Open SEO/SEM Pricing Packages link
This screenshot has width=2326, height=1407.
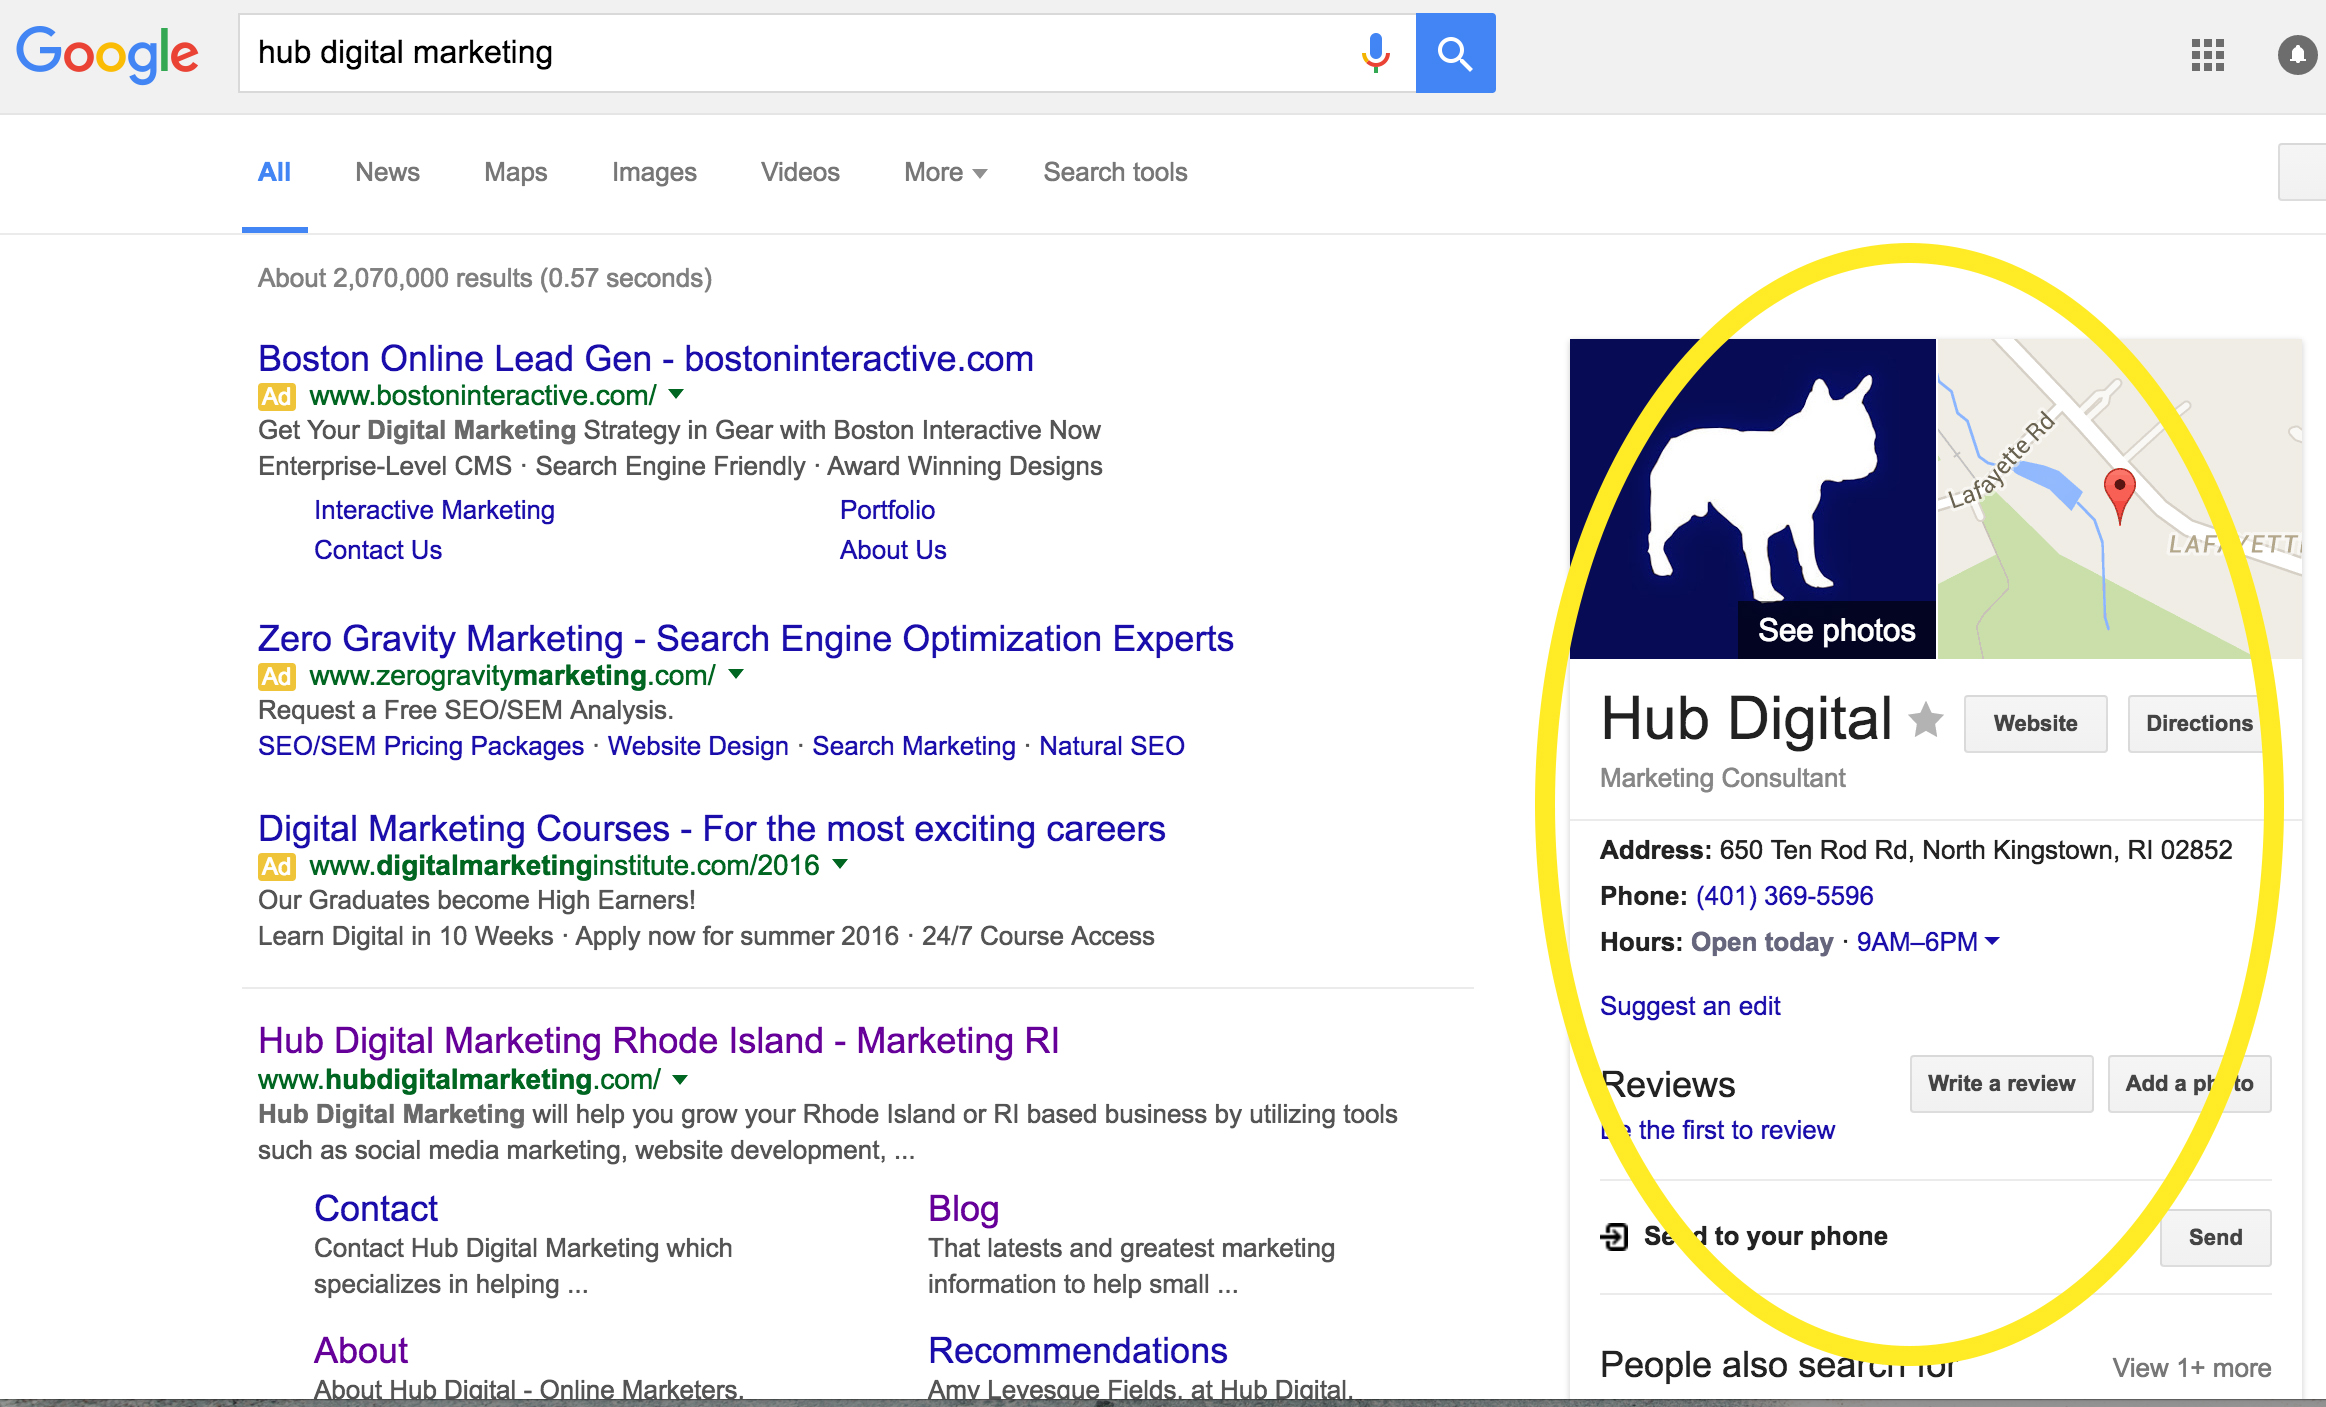[421, 746]
